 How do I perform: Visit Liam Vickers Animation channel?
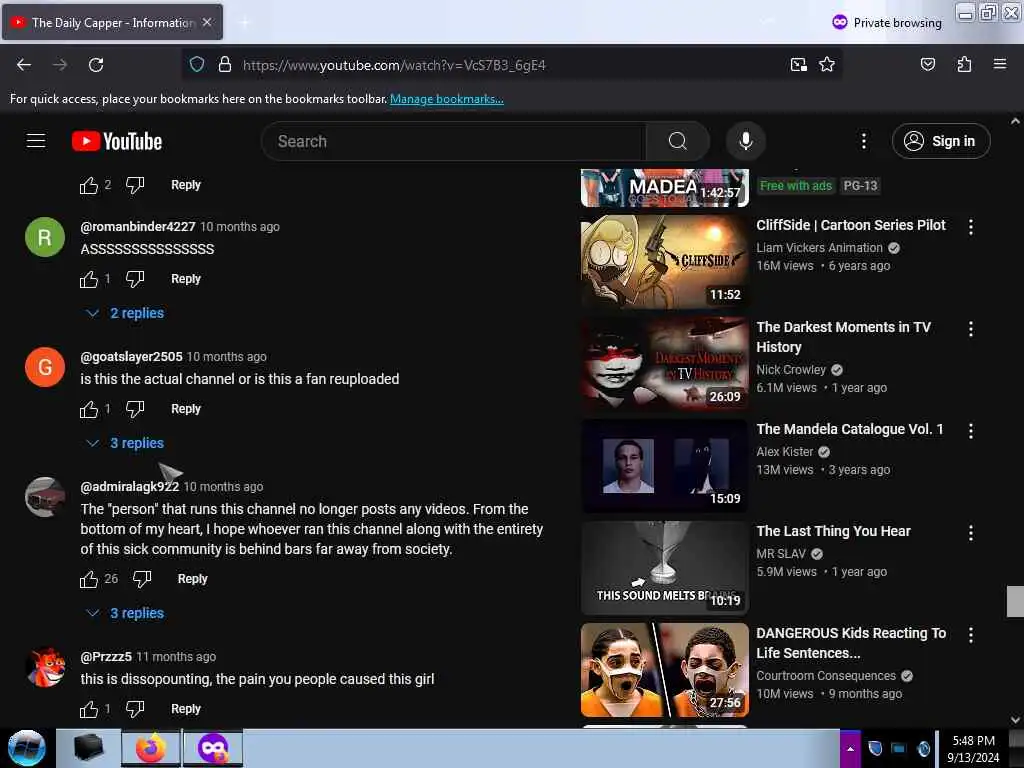pyautogui.click(x=820, y=248)
